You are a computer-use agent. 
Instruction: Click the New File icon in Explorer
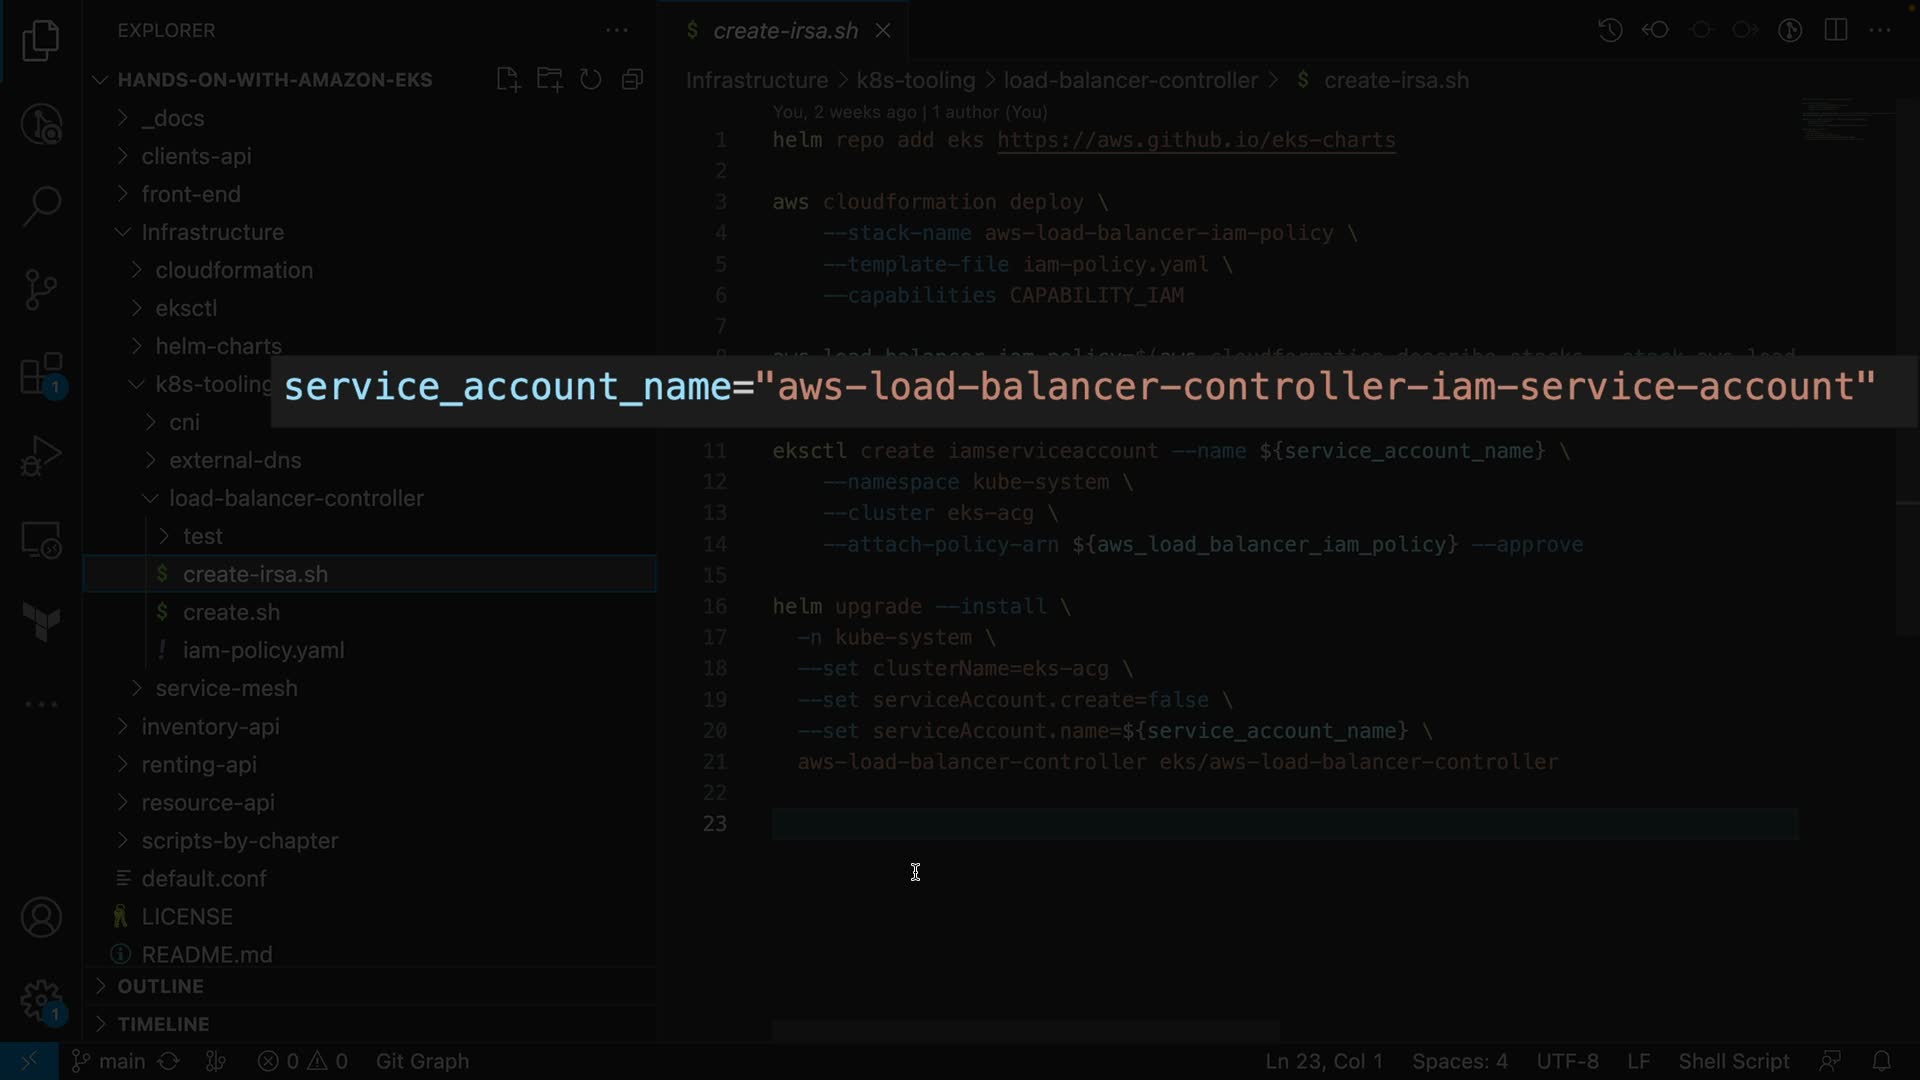508,80
